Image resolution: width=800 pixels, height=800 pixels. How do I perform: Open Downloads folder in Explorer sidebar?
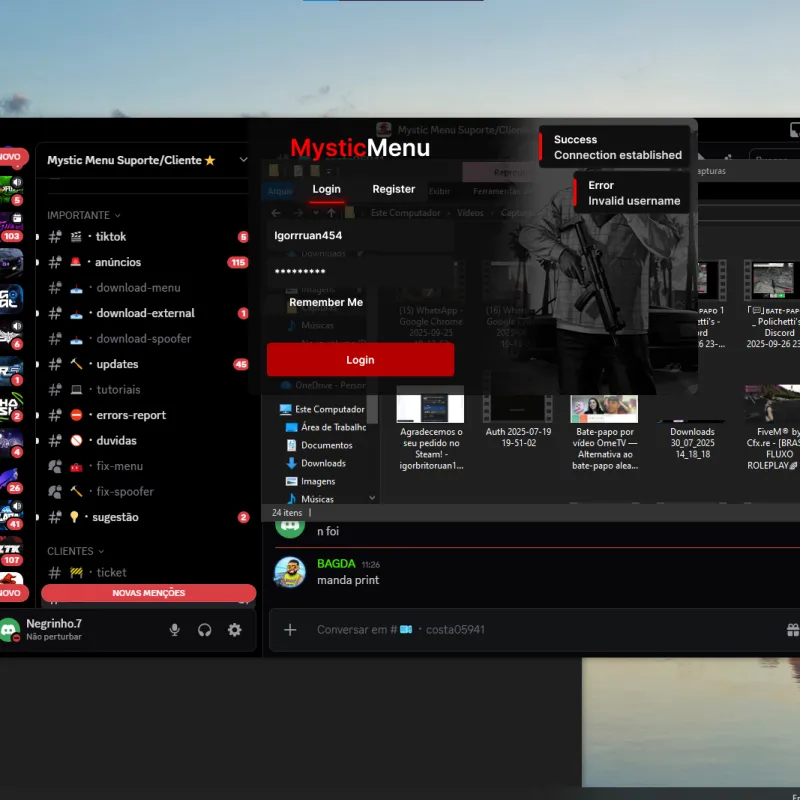tap(323, 463)
